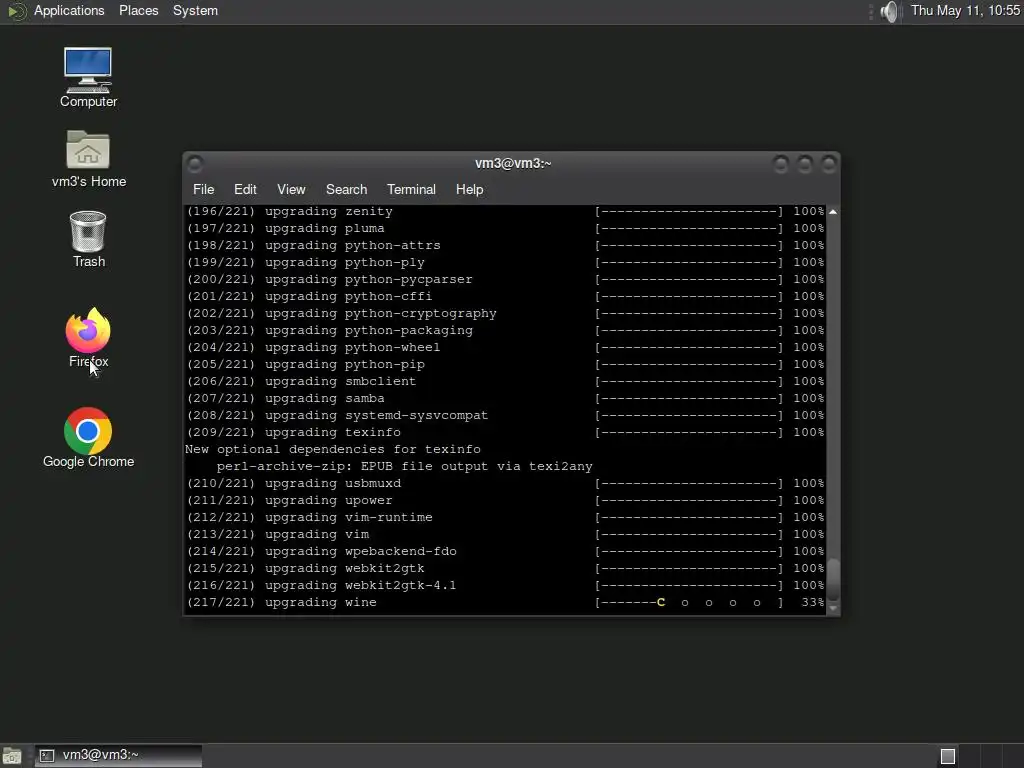
Task: Open the Trash desktop icon
Action: click(88, 239)
